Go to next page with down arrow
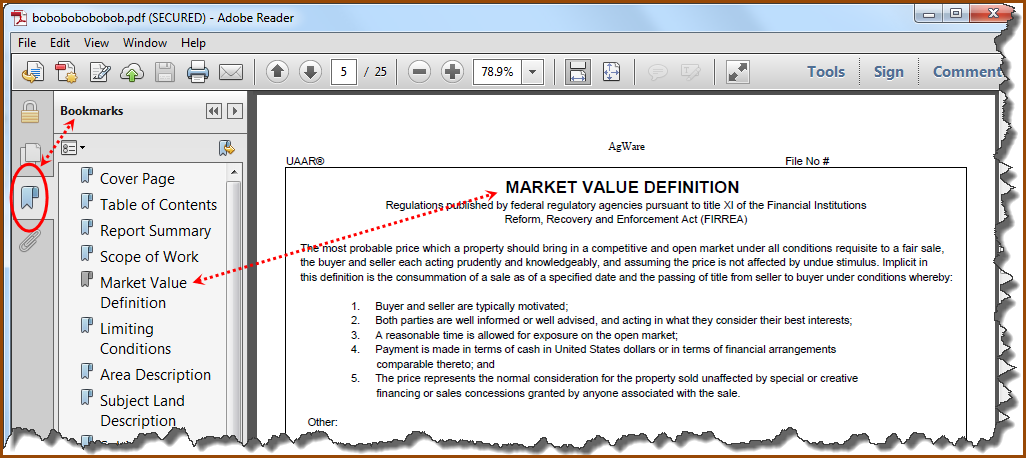Viewport: 1026px width, 458px height. click(x=310, y=72)
